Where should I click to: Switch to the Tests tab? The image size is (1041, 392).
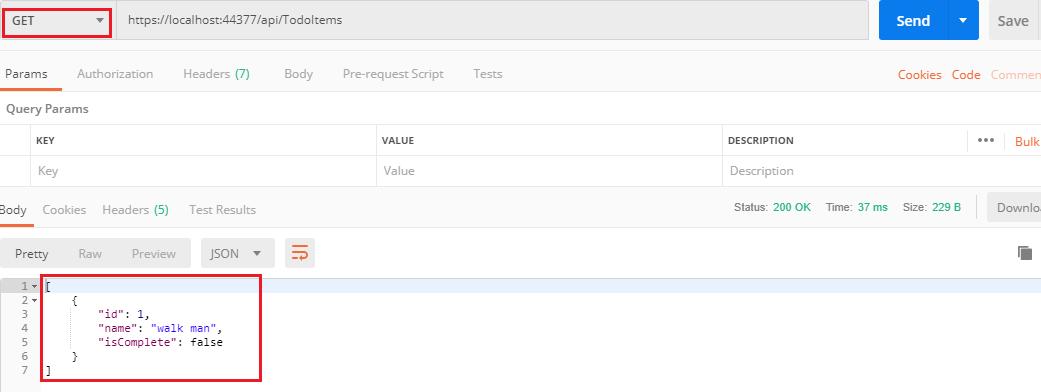point(487,74)
